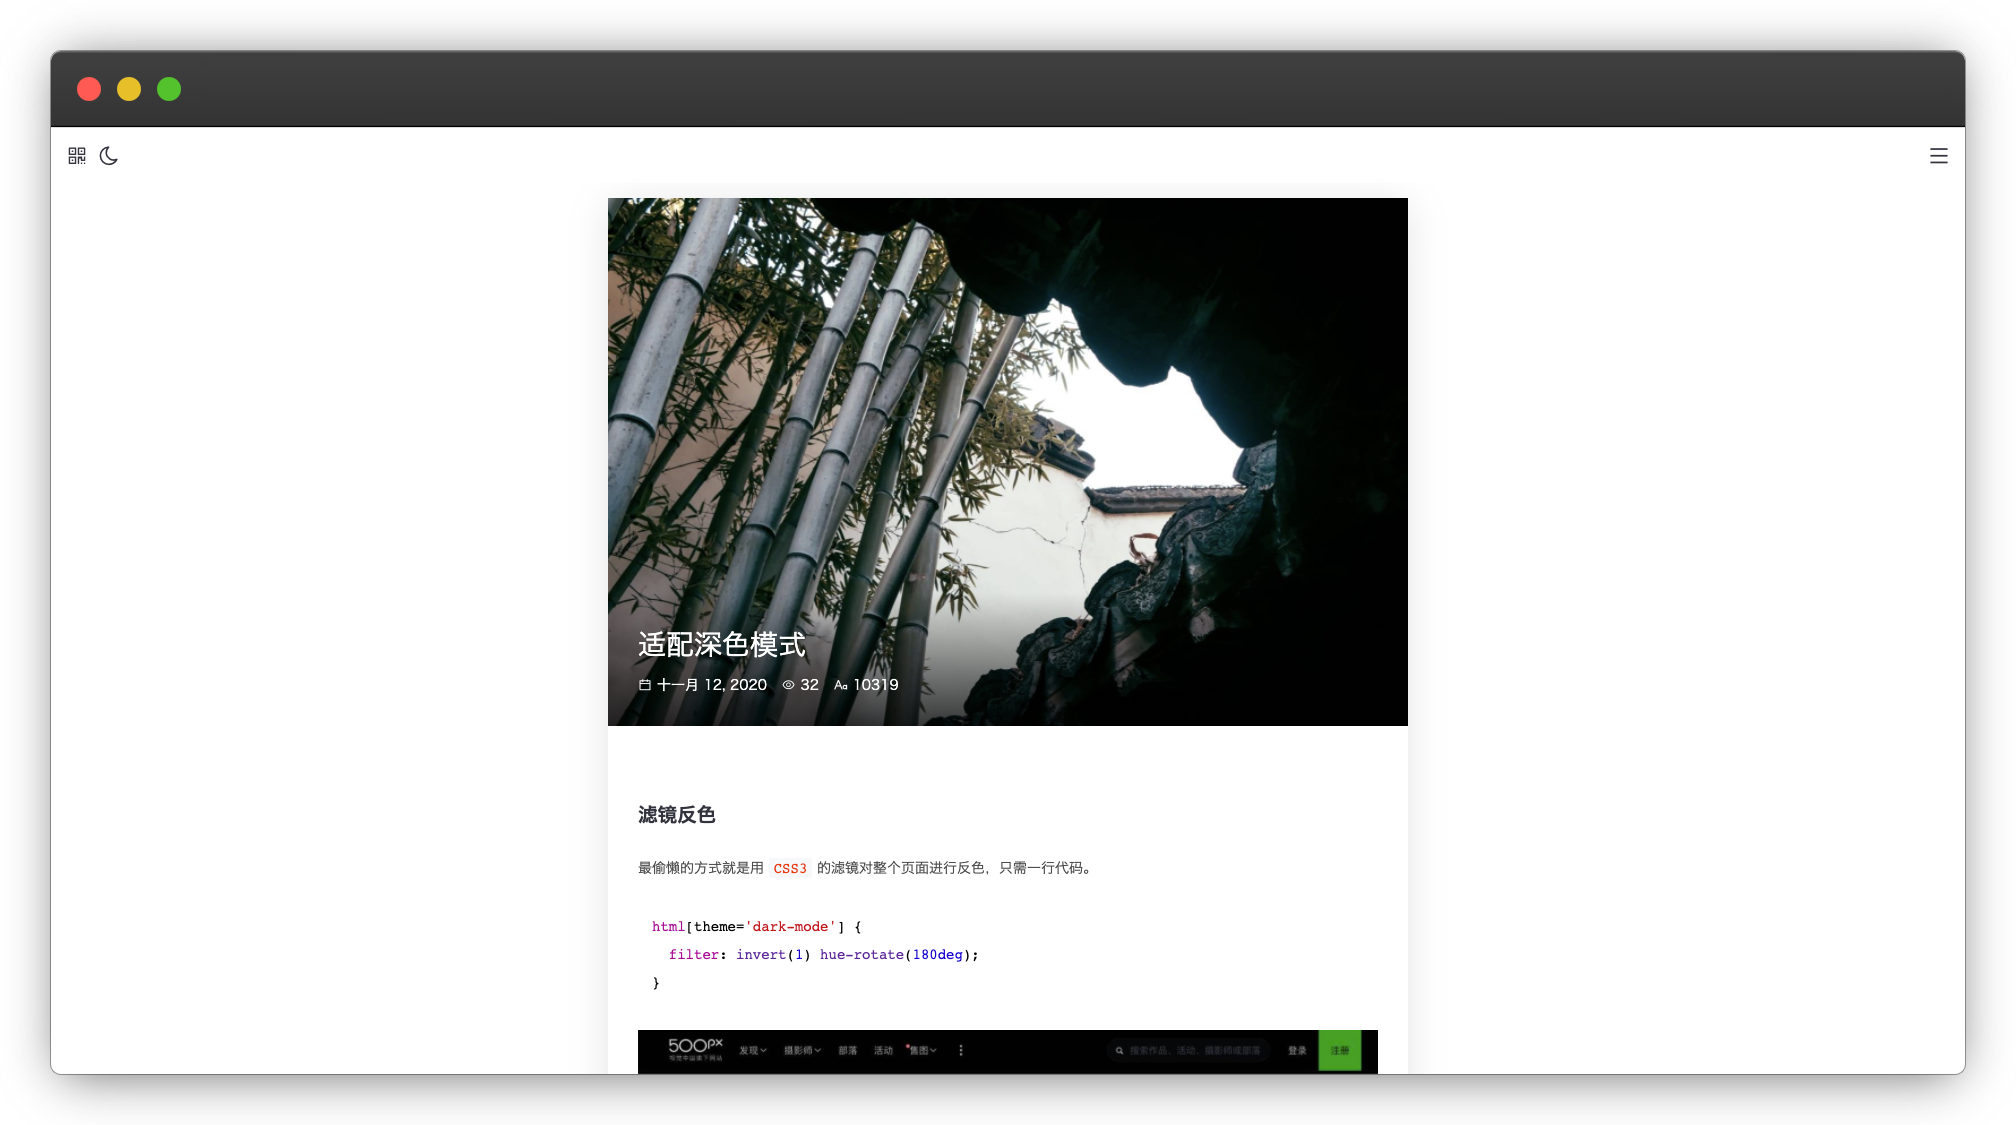The width and height of the screenshot is (2016, 1125).
Task: Expand the 发现 dropdown
Action: click(752, 1050)
